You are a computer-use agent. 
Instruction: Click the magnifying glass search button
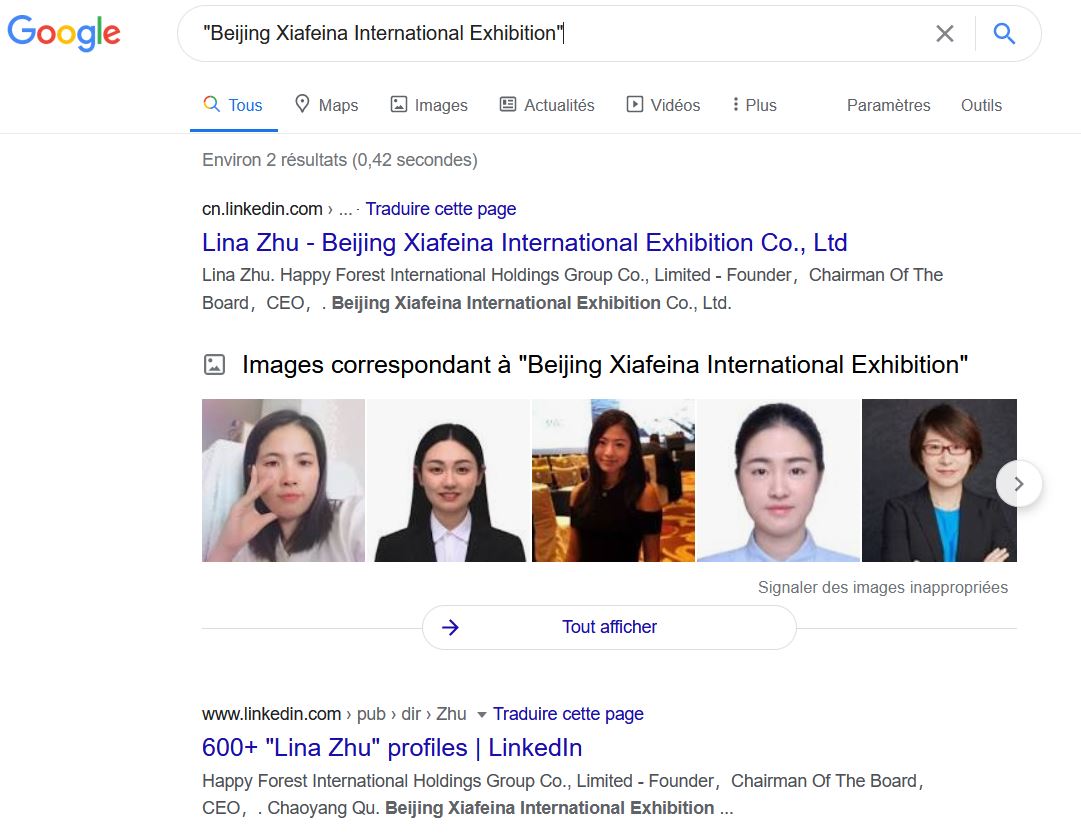(1004, 34)
